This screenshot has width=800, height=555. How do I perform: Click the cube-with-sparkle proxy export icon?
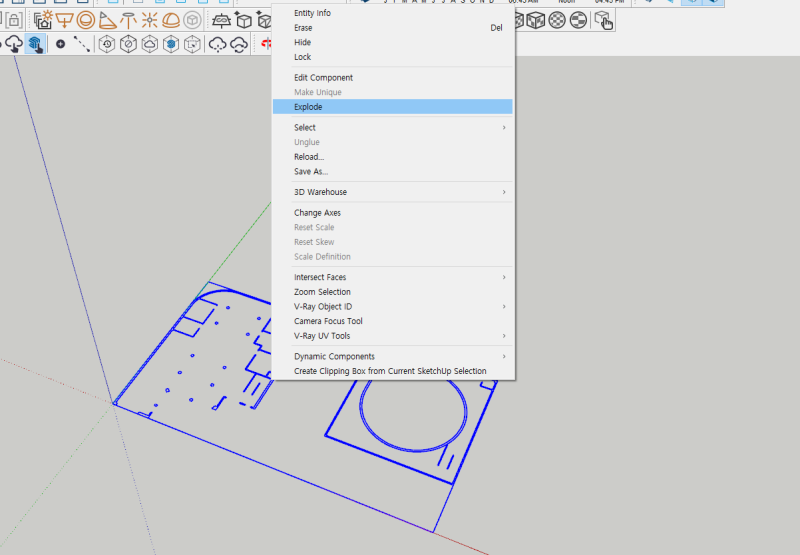[244, 20]
